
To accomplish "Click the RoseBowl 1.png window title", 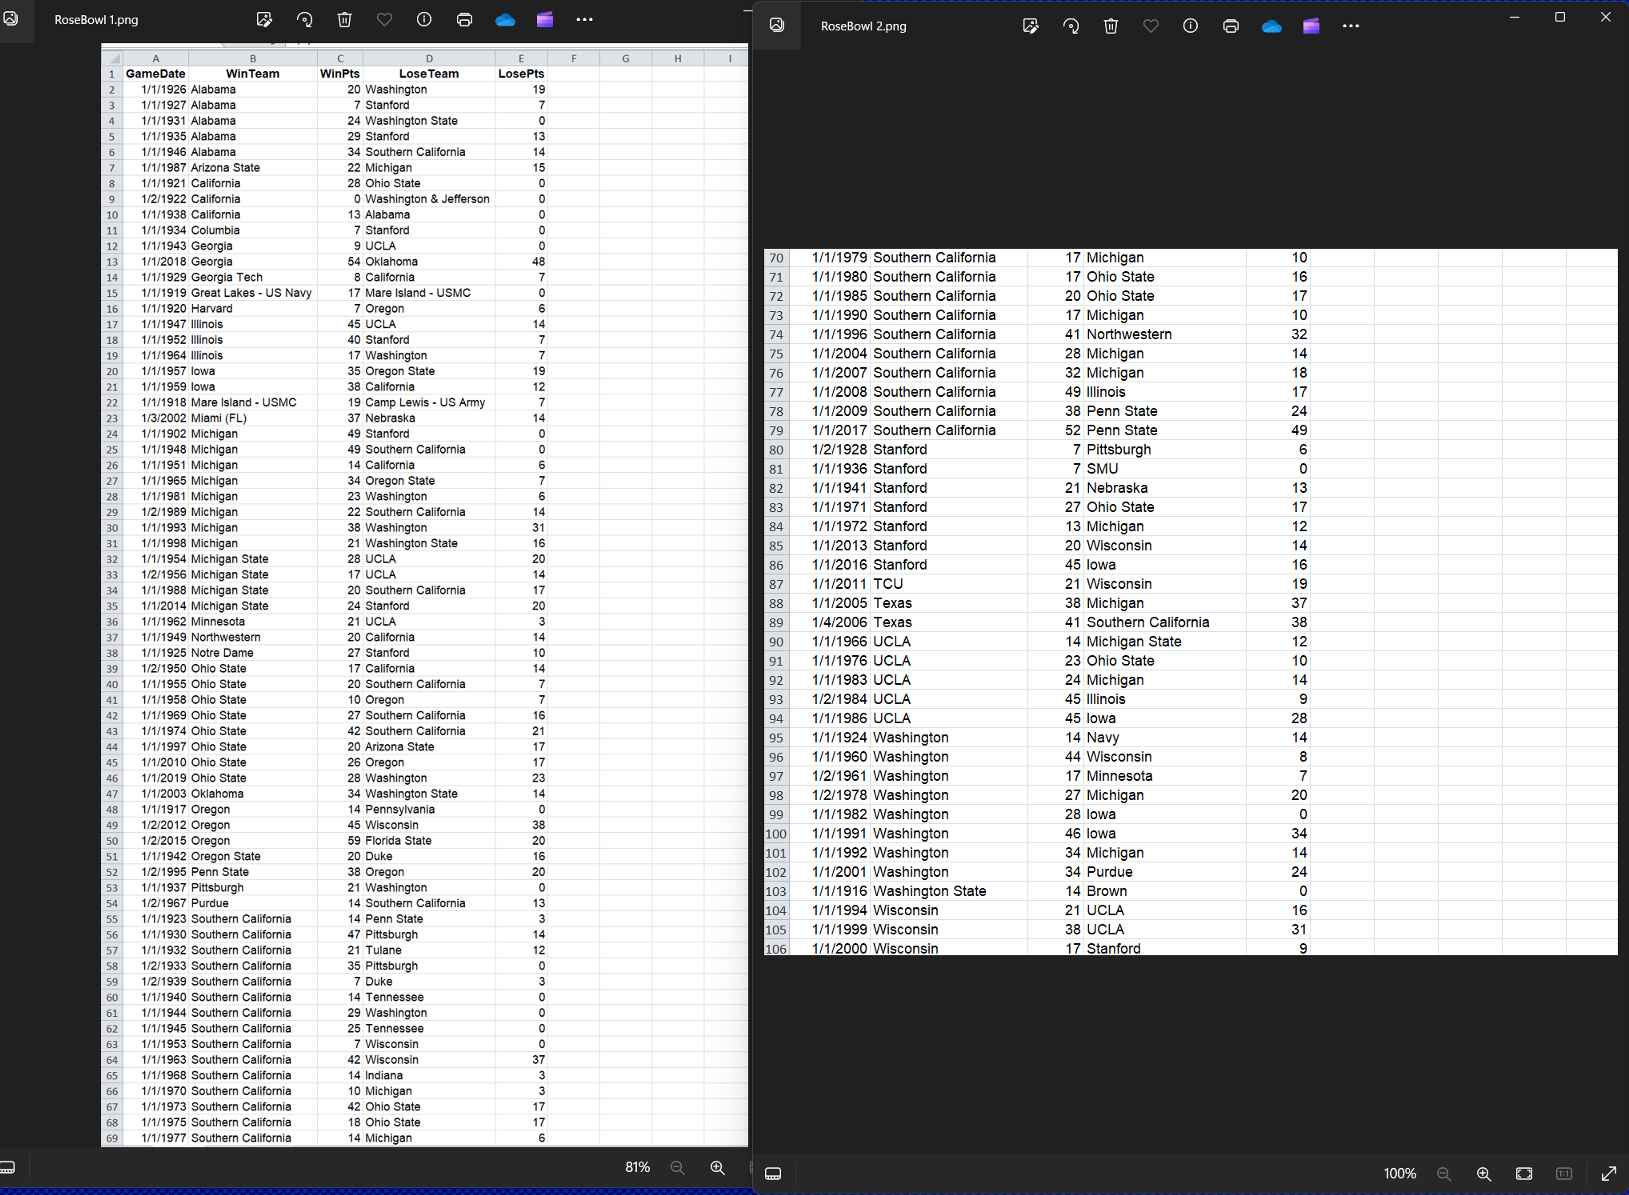I will pos(96,20).
